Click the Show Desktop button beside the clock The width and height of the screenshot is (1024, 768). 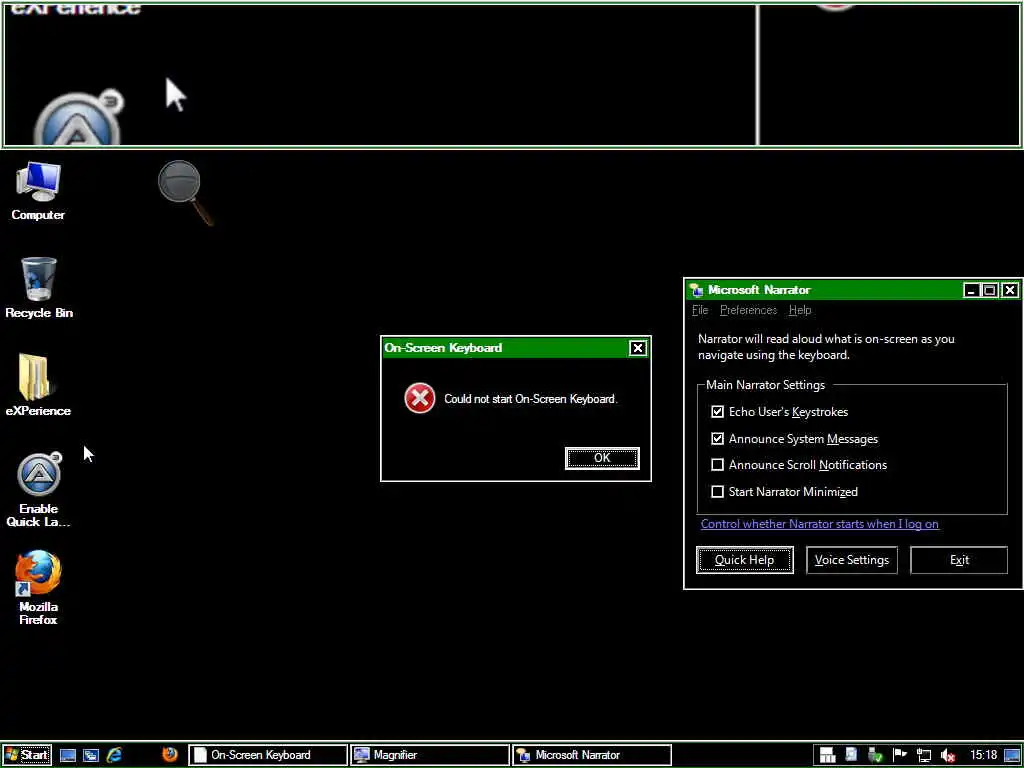coord(1011,755)
